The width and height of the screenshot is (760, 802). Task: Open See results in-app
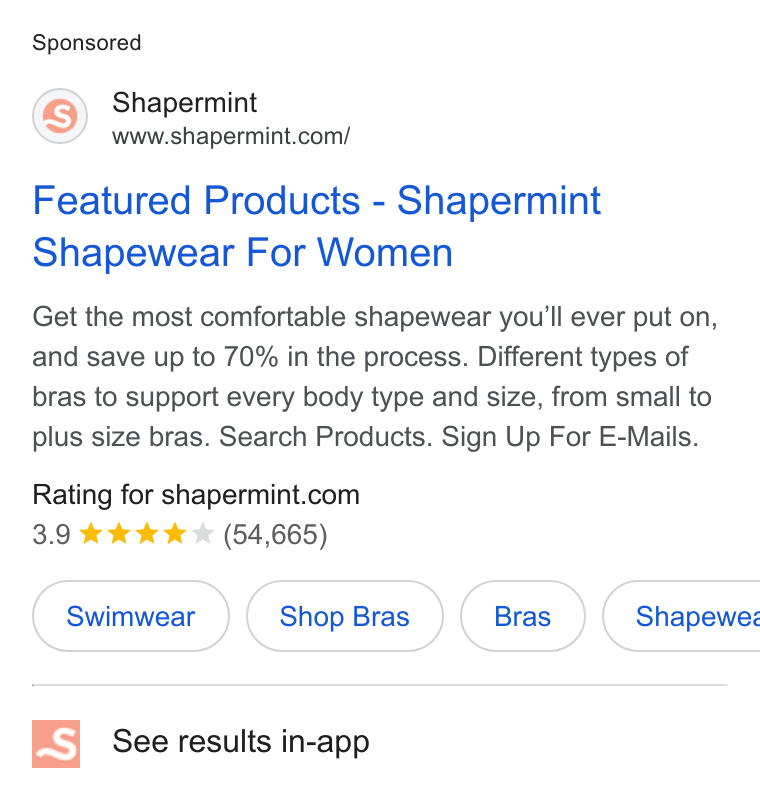[240, 742]
